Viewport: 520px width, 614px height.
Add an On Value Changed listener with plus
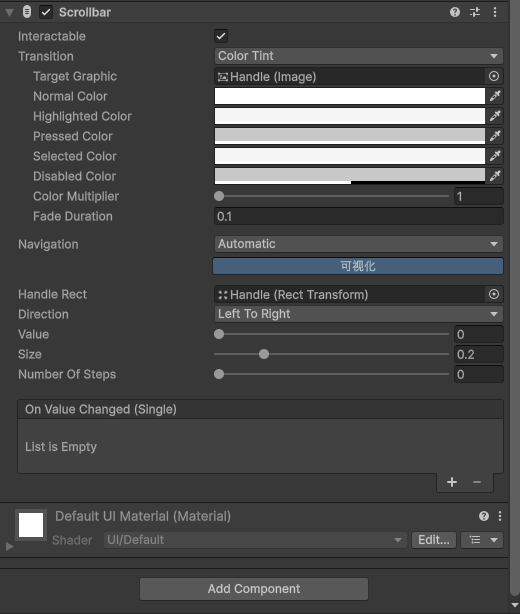pyautogui.click(x=452, y=482)
